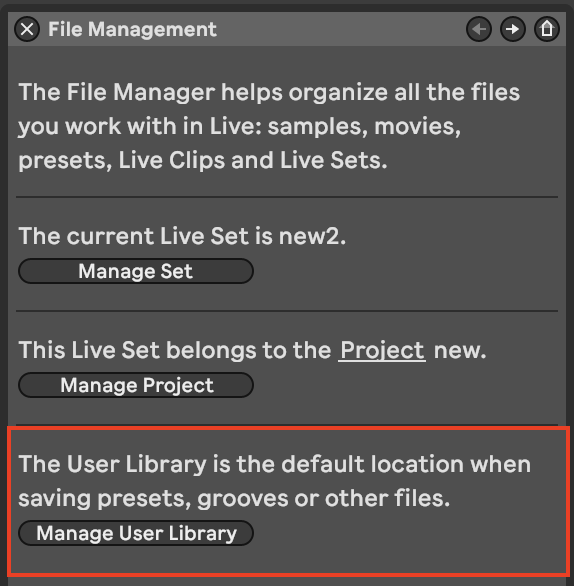This screenshot has width=574, height=586.
Task: Go forward with the right arrow icon
Action: click(513, 29)
